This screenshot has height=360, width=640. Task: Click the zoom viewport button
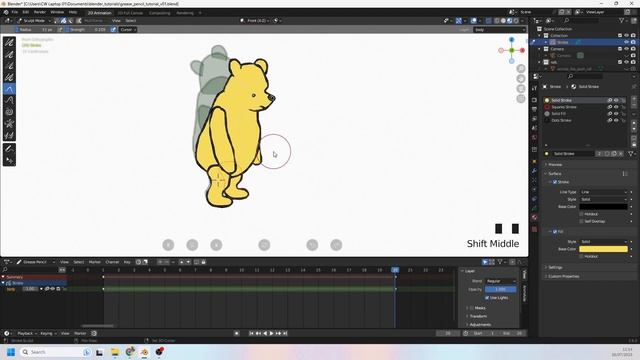(x=521, y=69)
